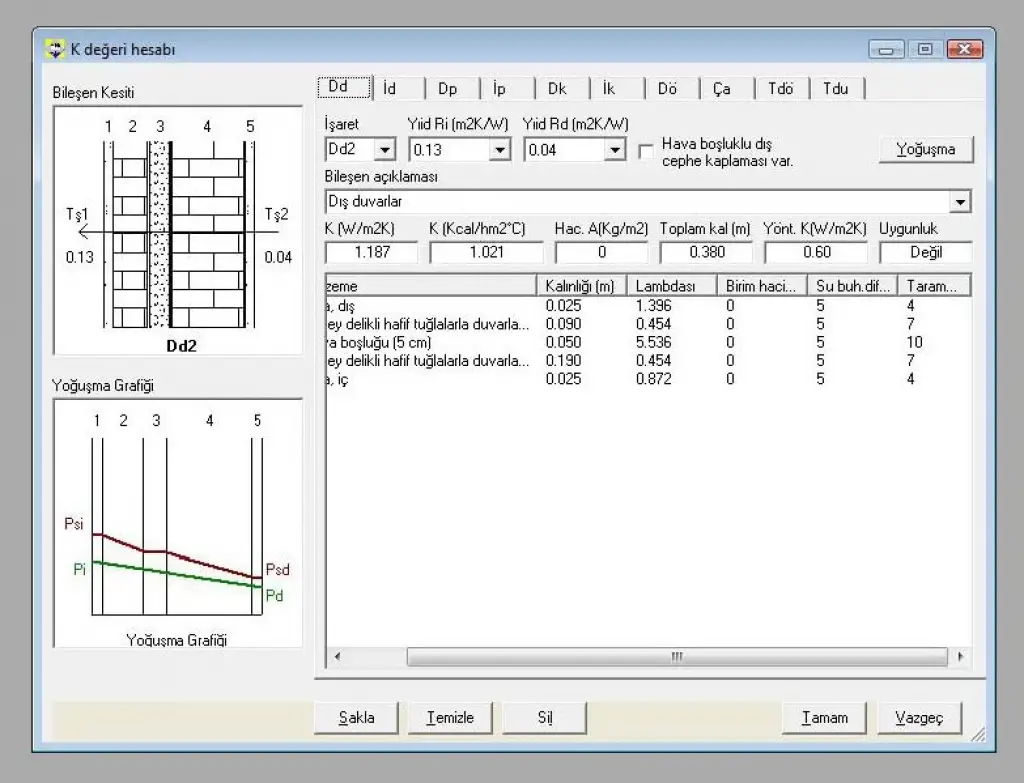Click the Yoğuşma Grafiği condensation chart
Image resolution: width=1024 pixels, height=783 pixels.
[178, 523]
